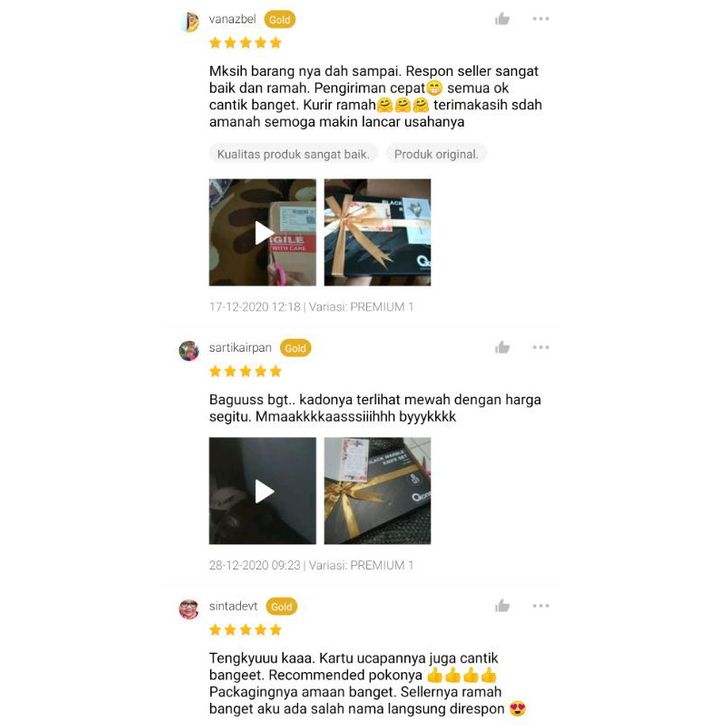The image size is (726, 726).
Task: Open sintadevt's profile avatar
Action: click(189, 608)
